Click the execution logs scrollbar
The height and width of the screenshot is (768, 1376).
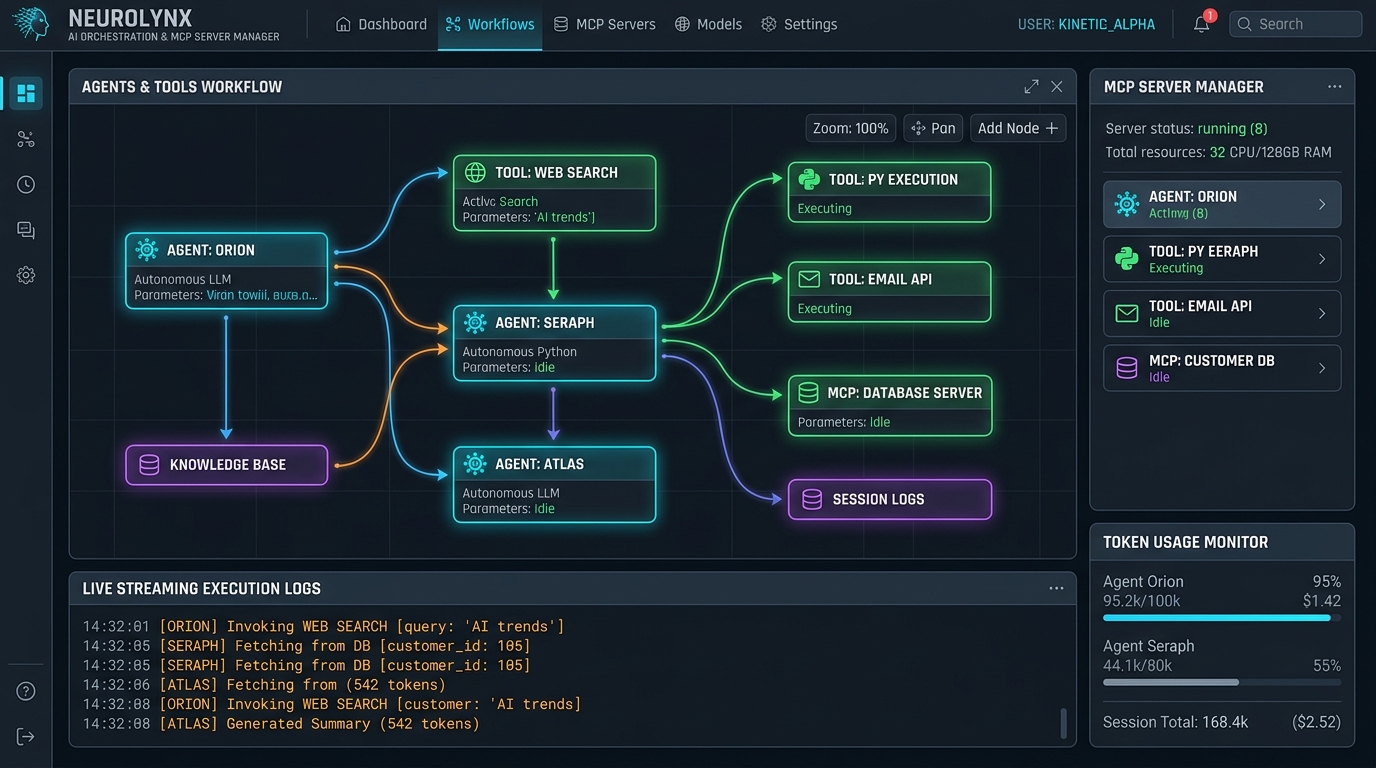tap(1063, 723)
